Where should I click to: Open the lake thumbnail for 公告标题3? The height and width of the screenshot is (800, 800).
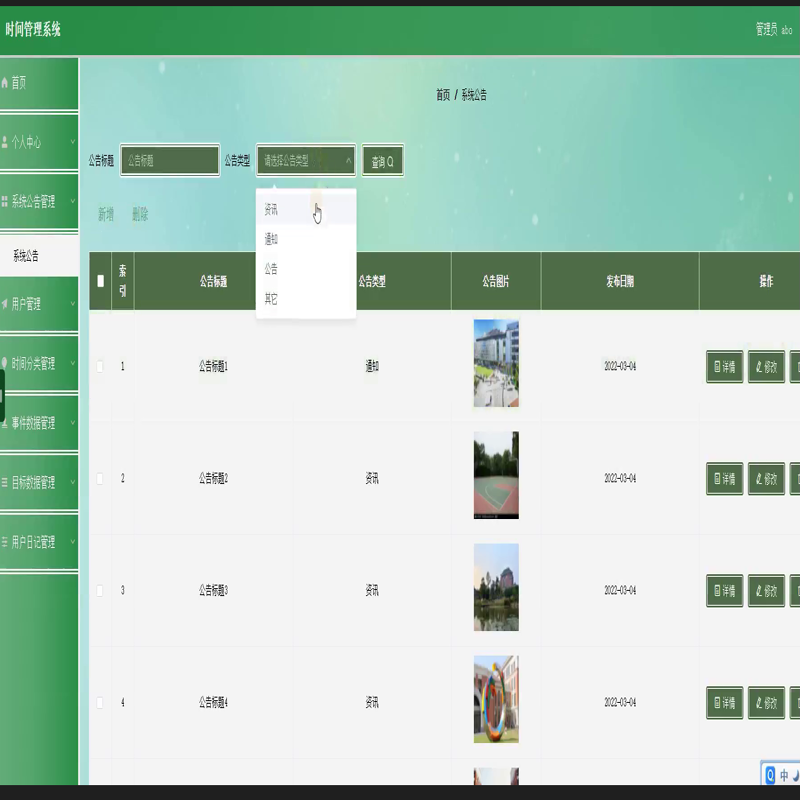(496, 587)
